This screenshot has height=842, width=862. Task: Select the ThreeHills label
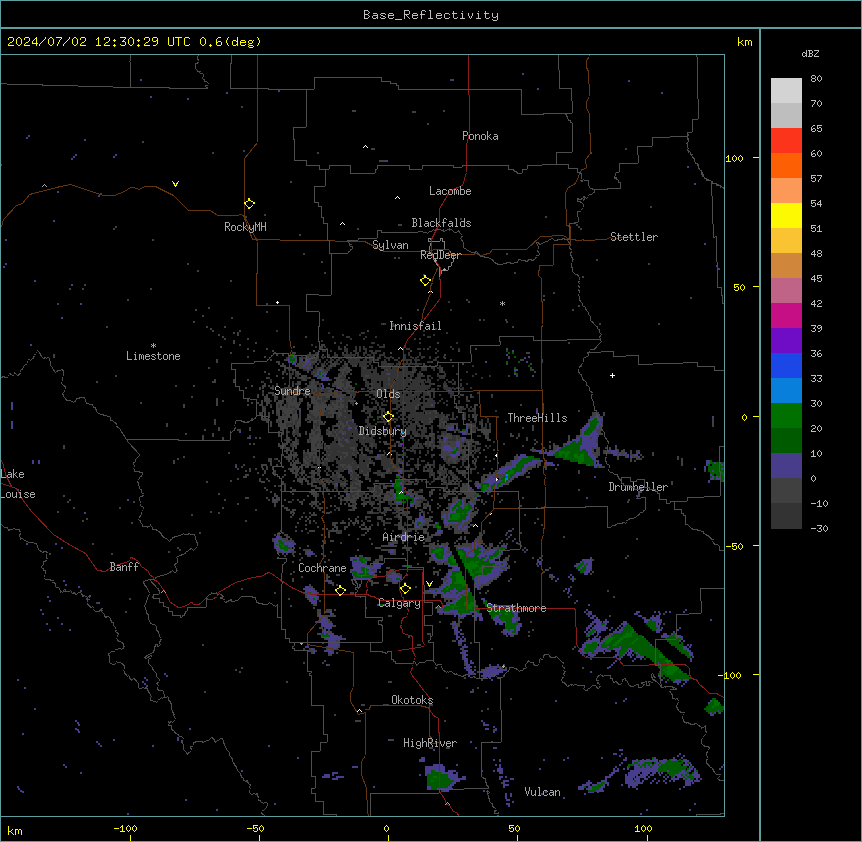tap(537, 418)
